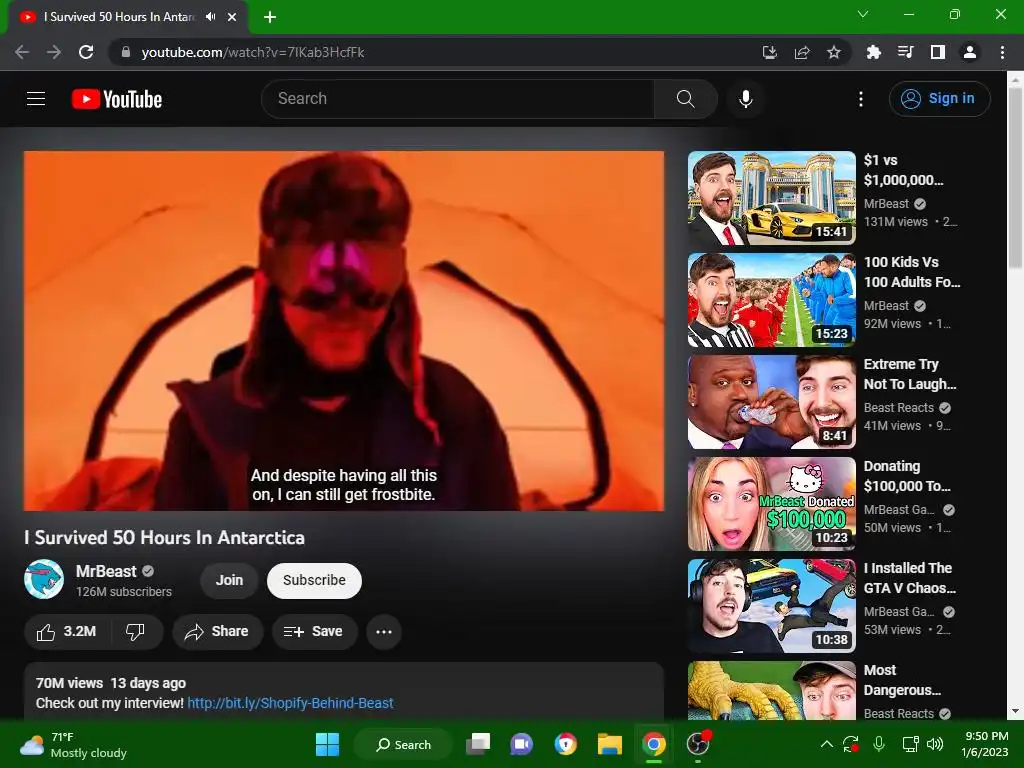
Task: Open weather widget 71°F Mostly cloudy
Action: point(73,744)
